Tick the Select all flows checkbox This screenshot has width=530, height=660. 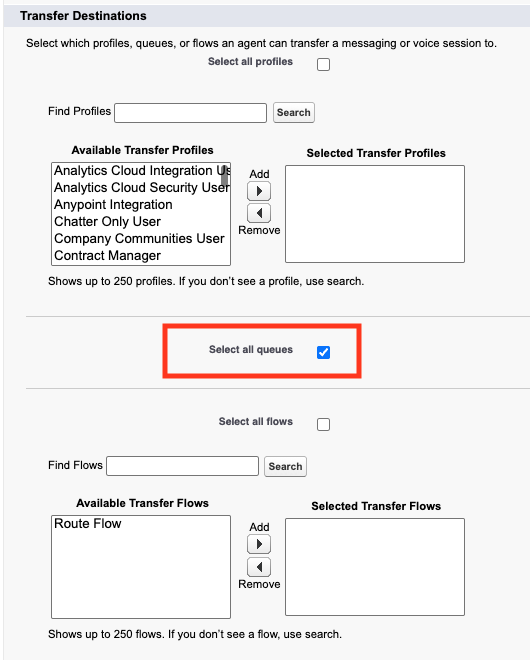click(323, 424)
